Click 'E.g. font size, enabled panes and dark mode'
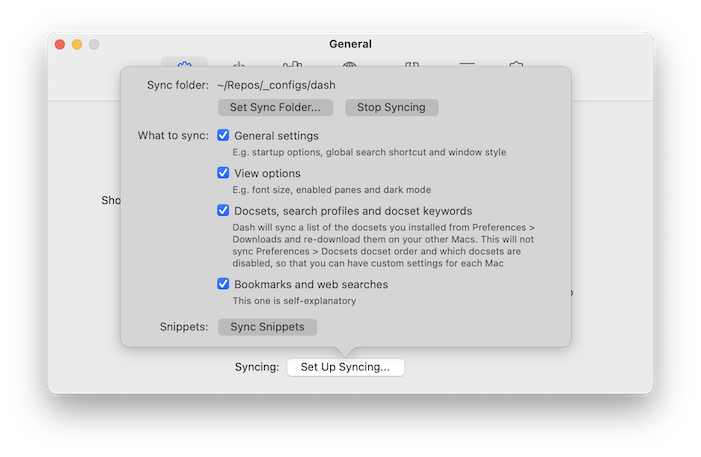 point(332,190)
